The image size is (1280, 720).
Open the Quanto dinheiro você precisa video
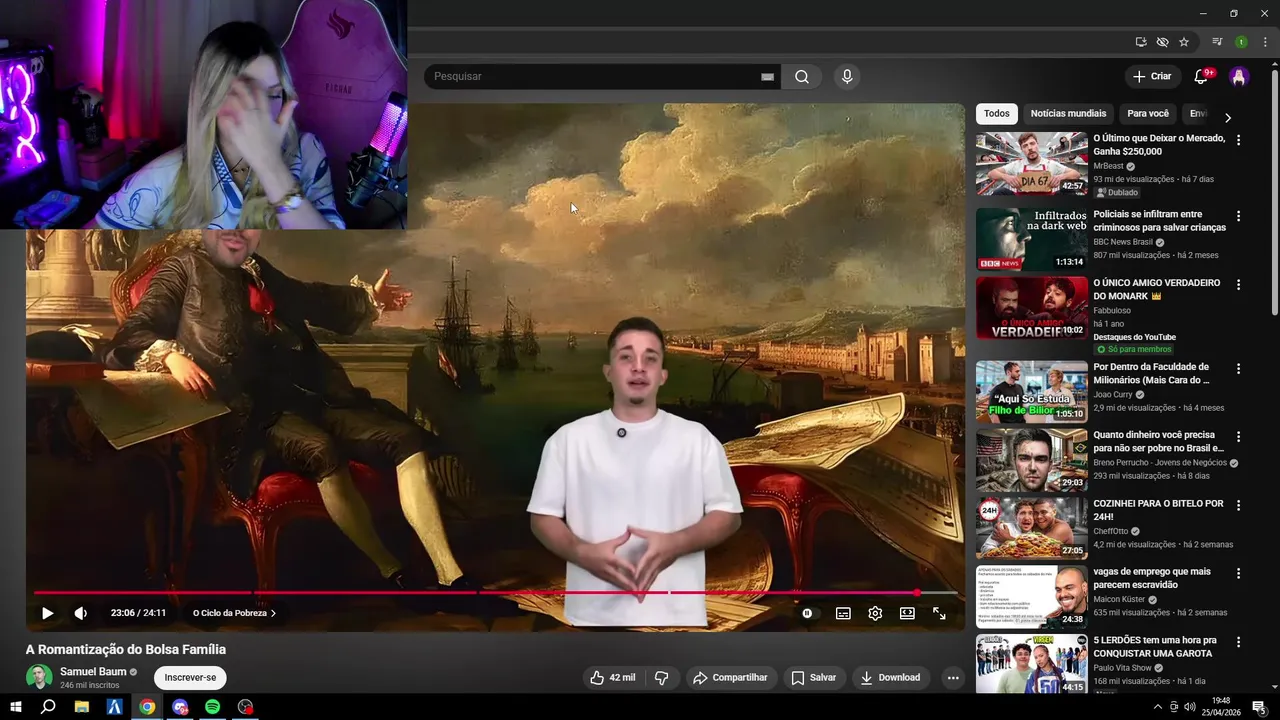(1159, 442)
